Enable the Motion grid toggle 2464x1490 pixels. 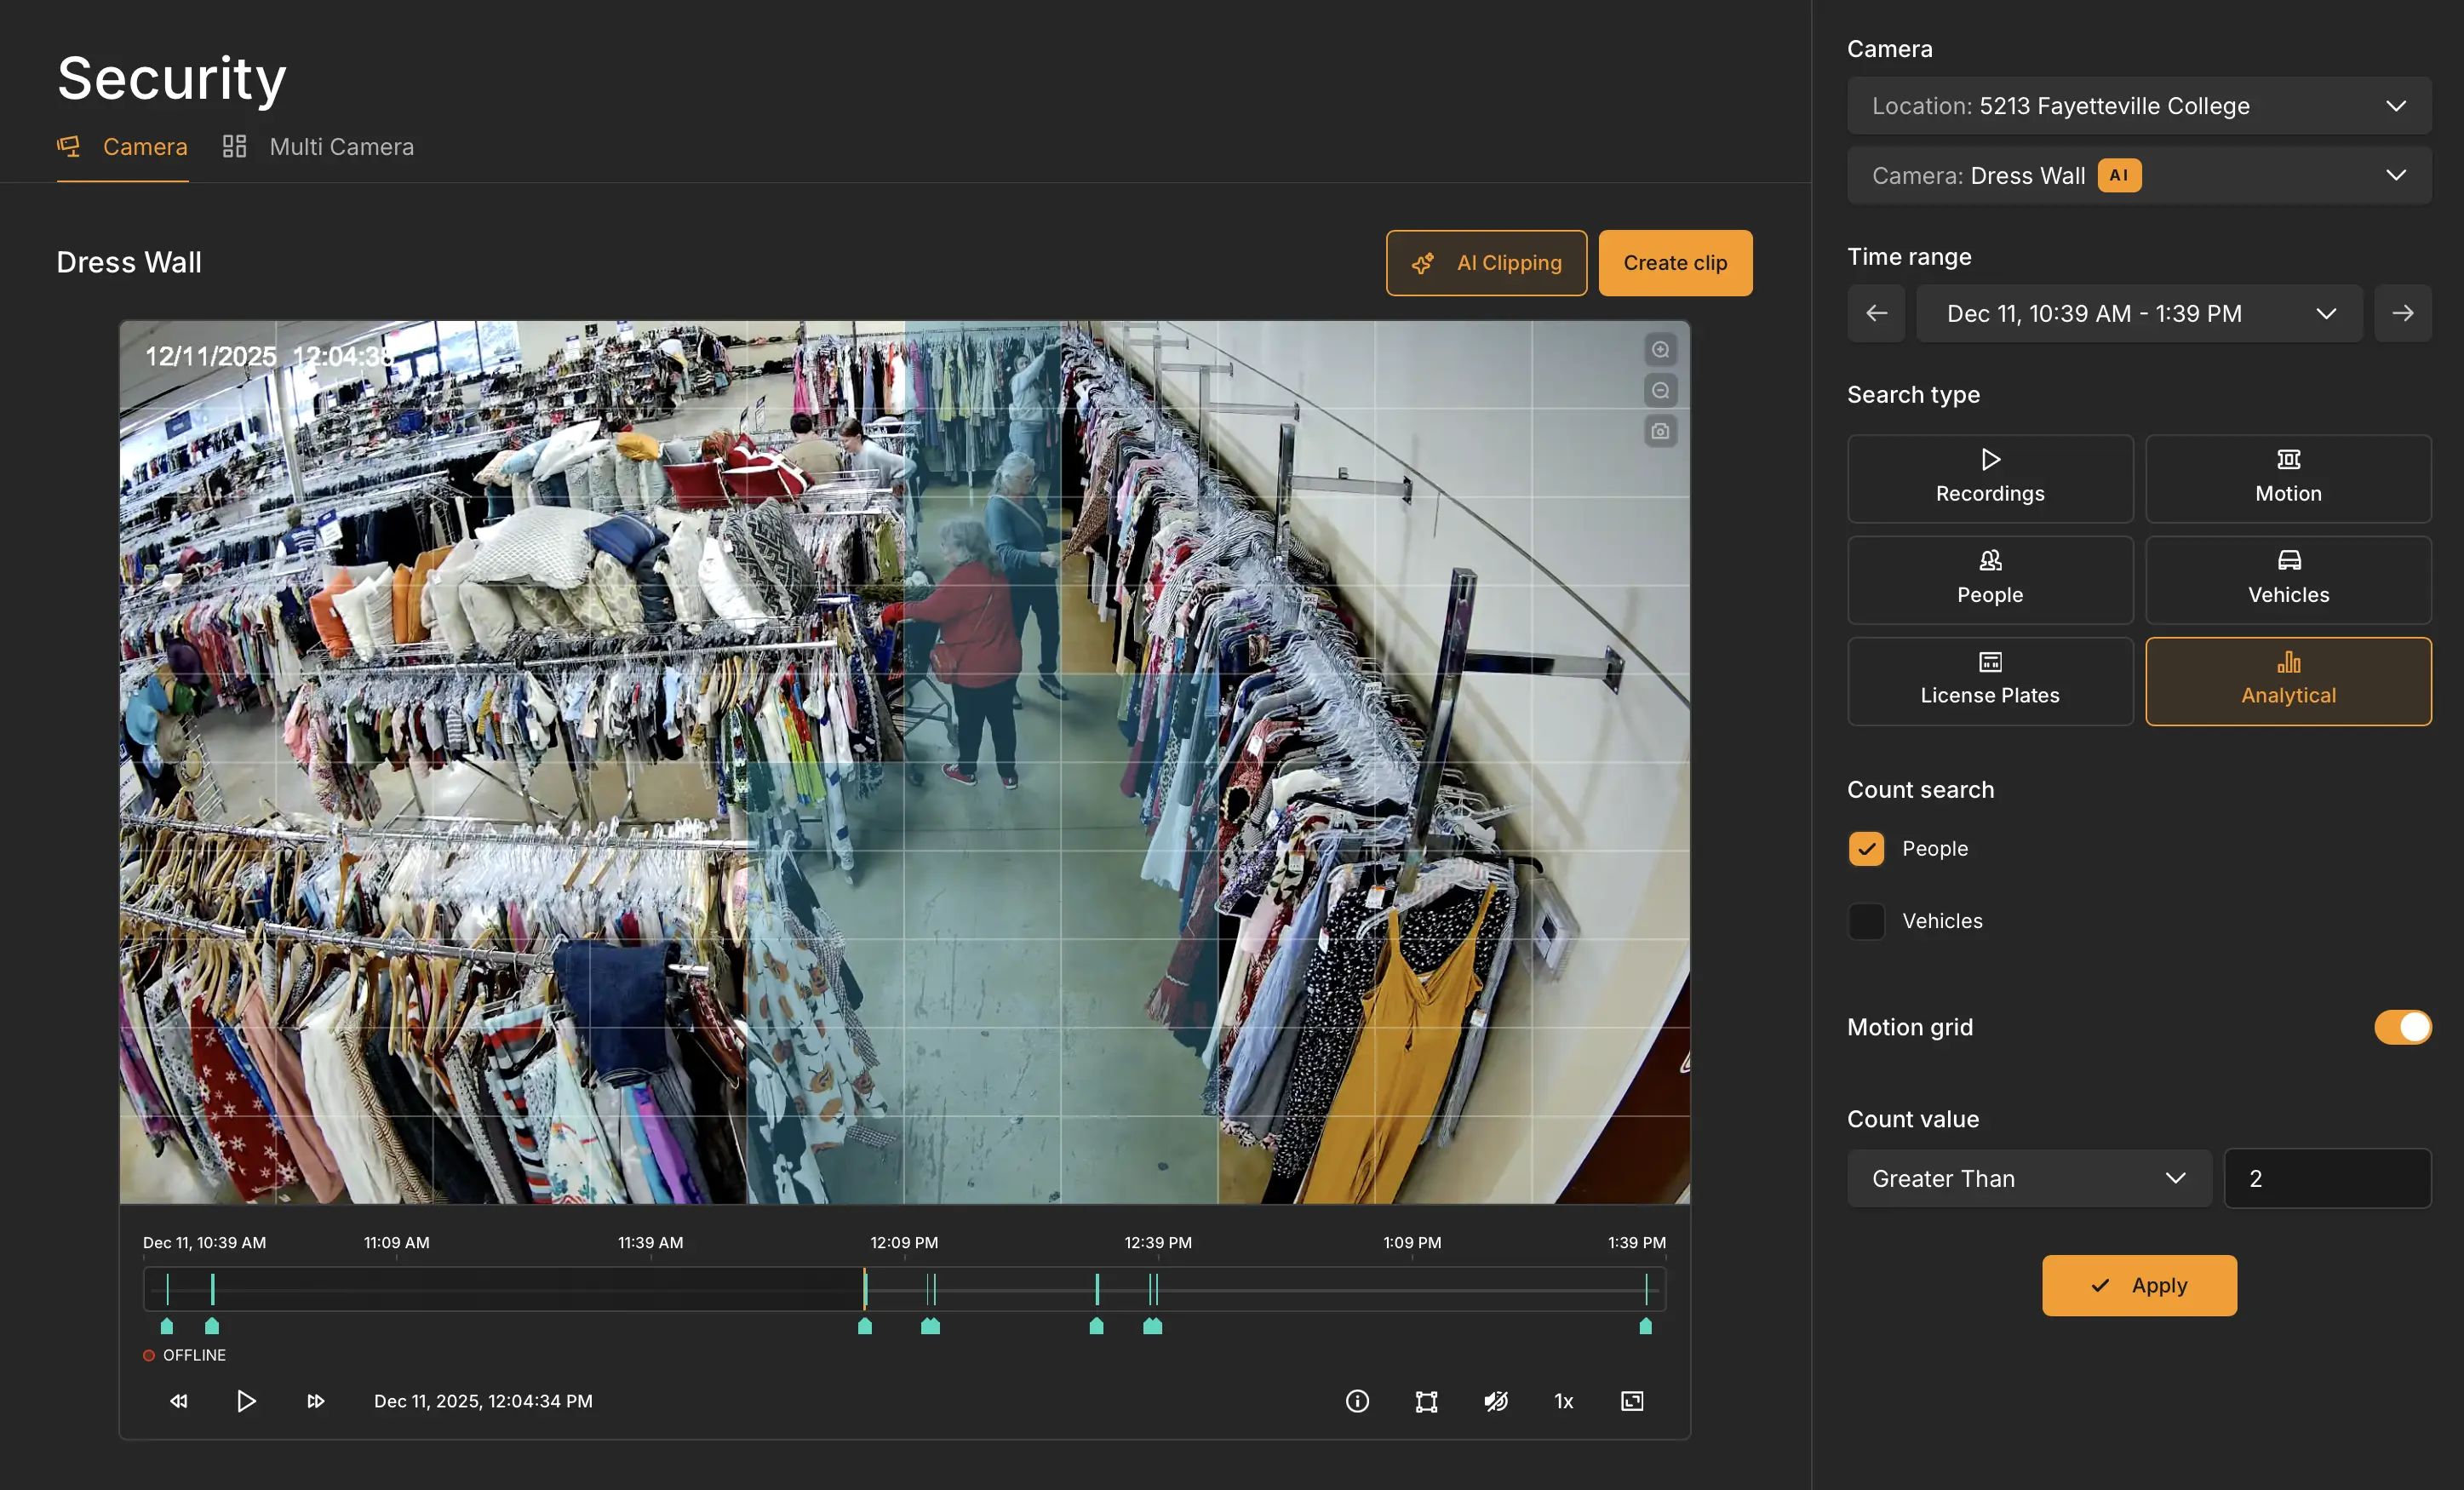click(2404, 1026)
